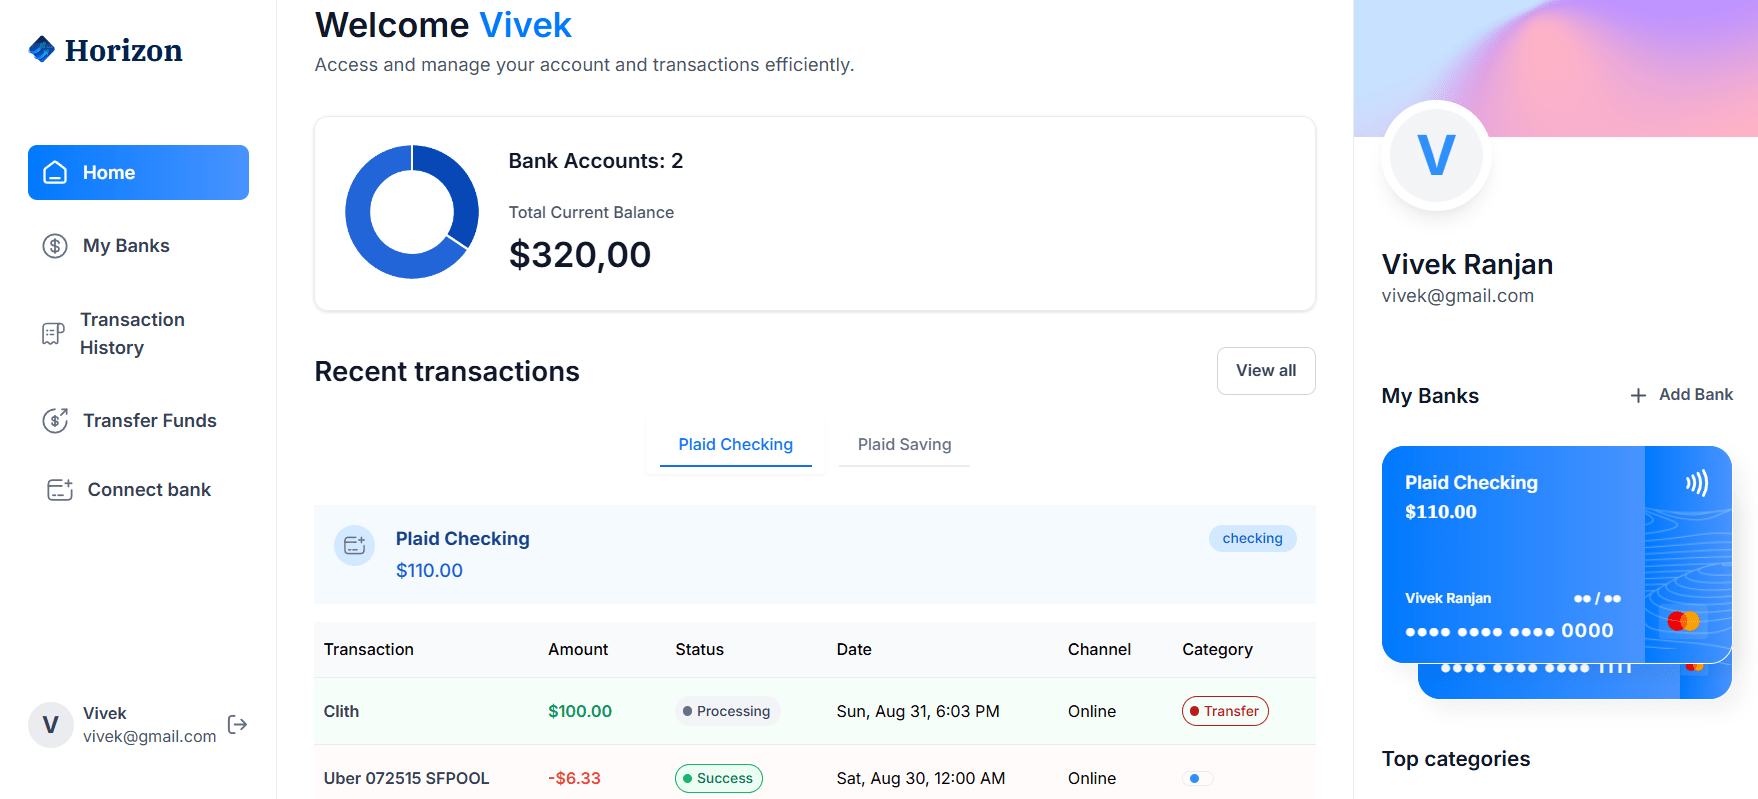Click the Plaid Checking account icon in banner
The height and width of the screenshot is (799, 1758).
354,545
